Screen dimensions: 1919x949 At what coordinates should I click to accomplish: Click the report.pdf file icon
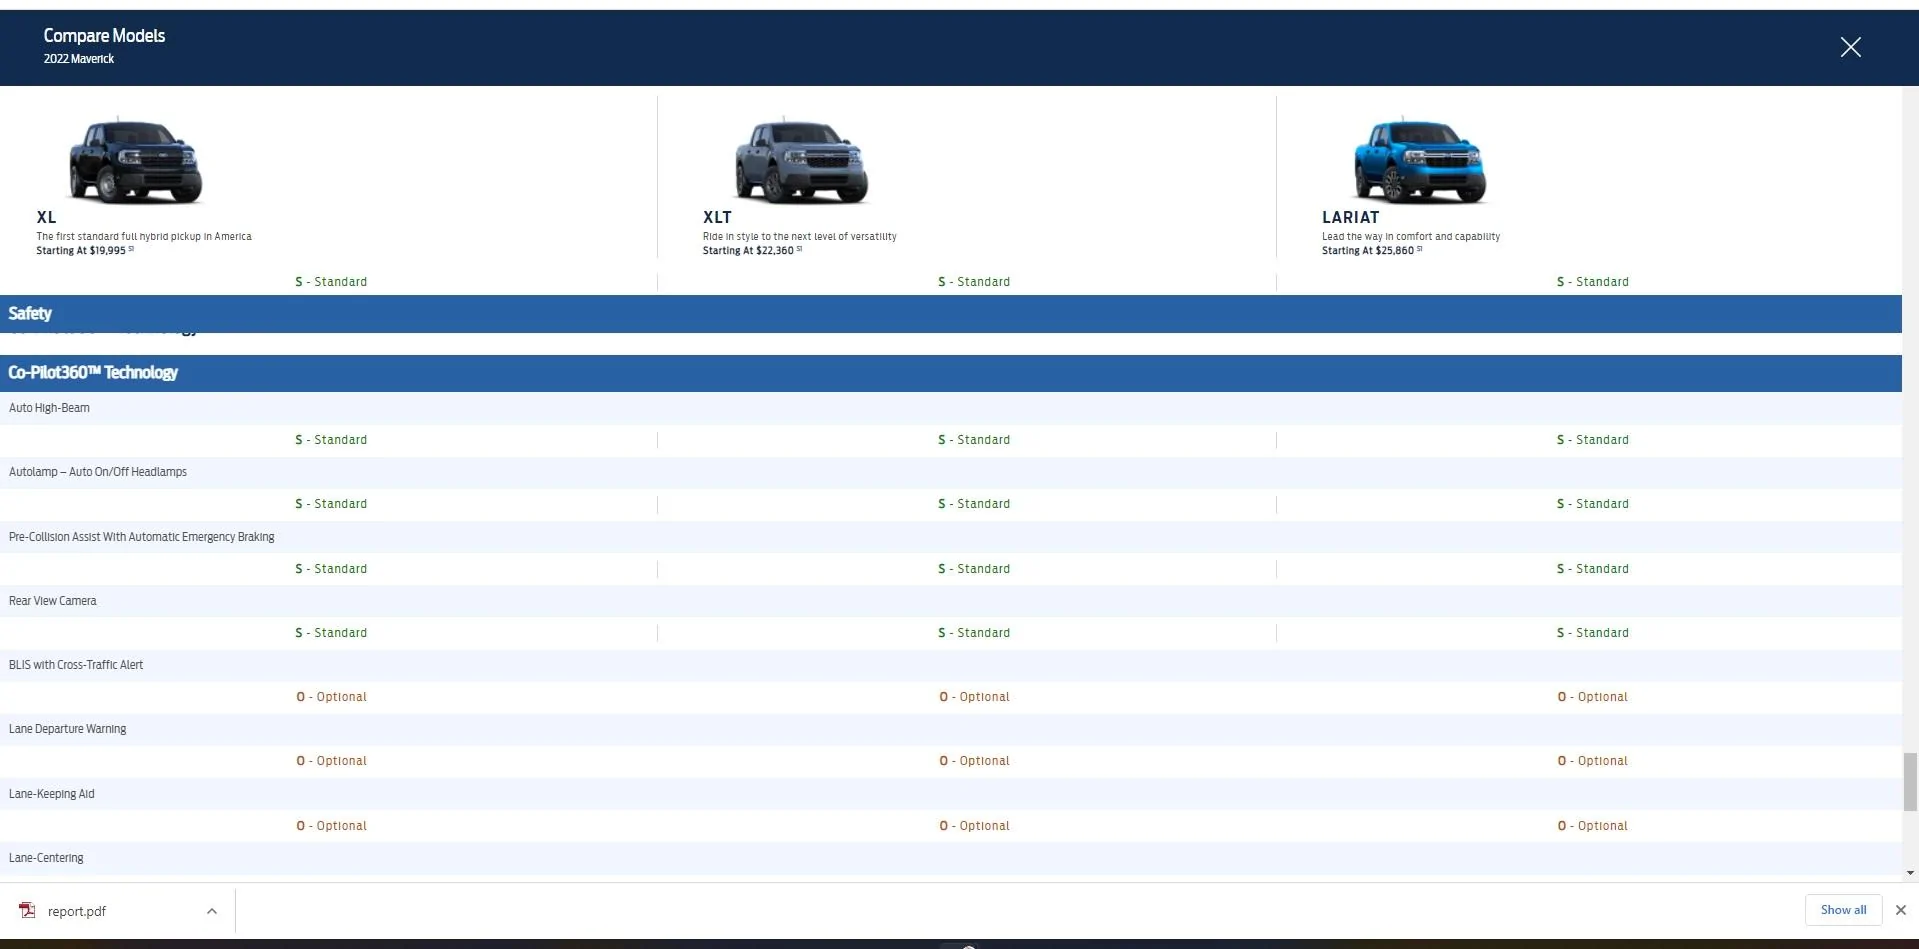(27, 910)
